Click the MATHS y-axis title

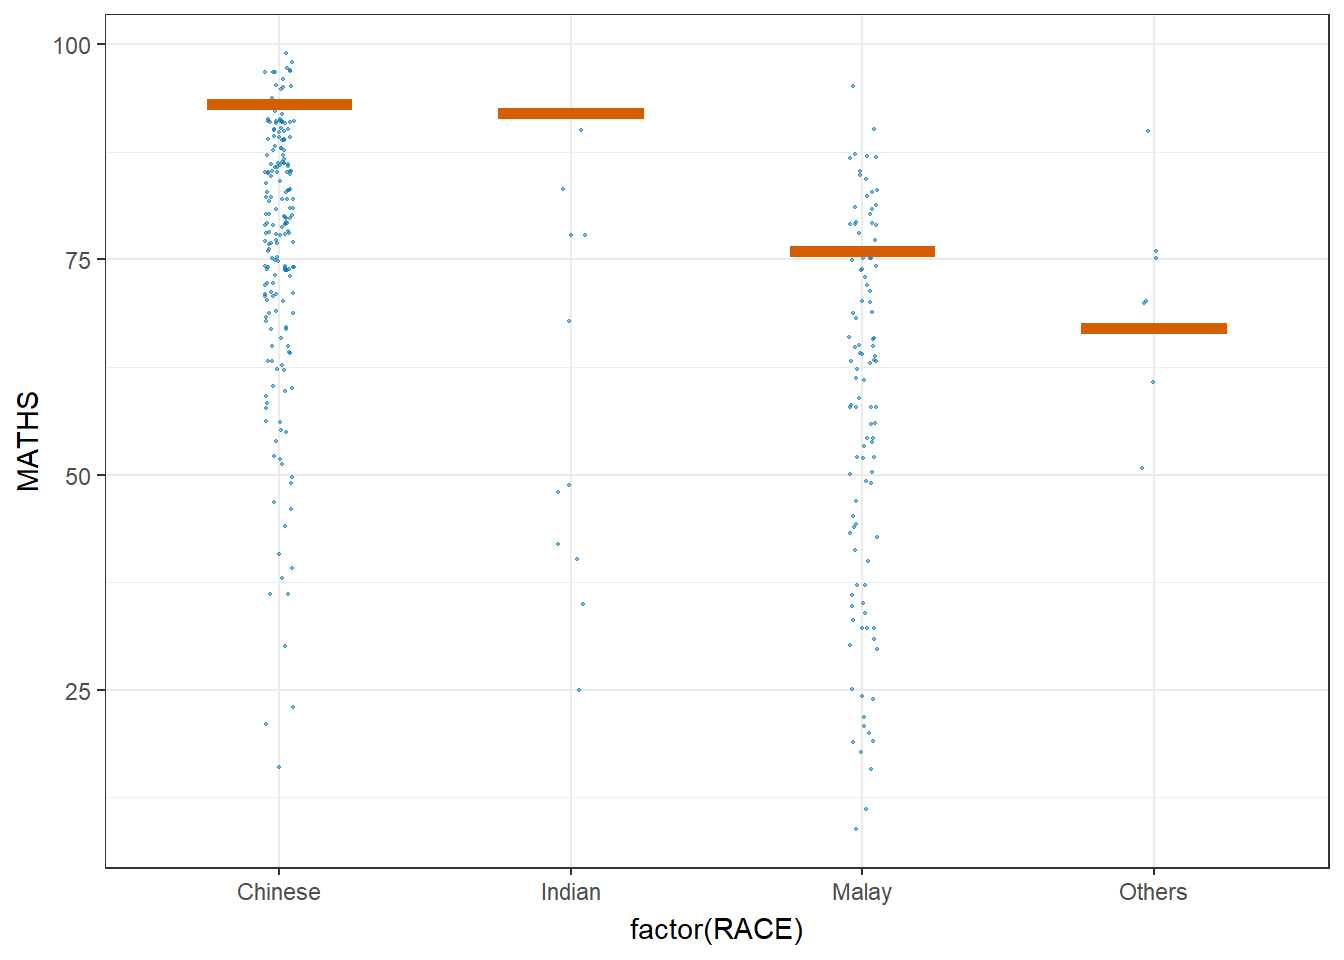click(29, 441)
